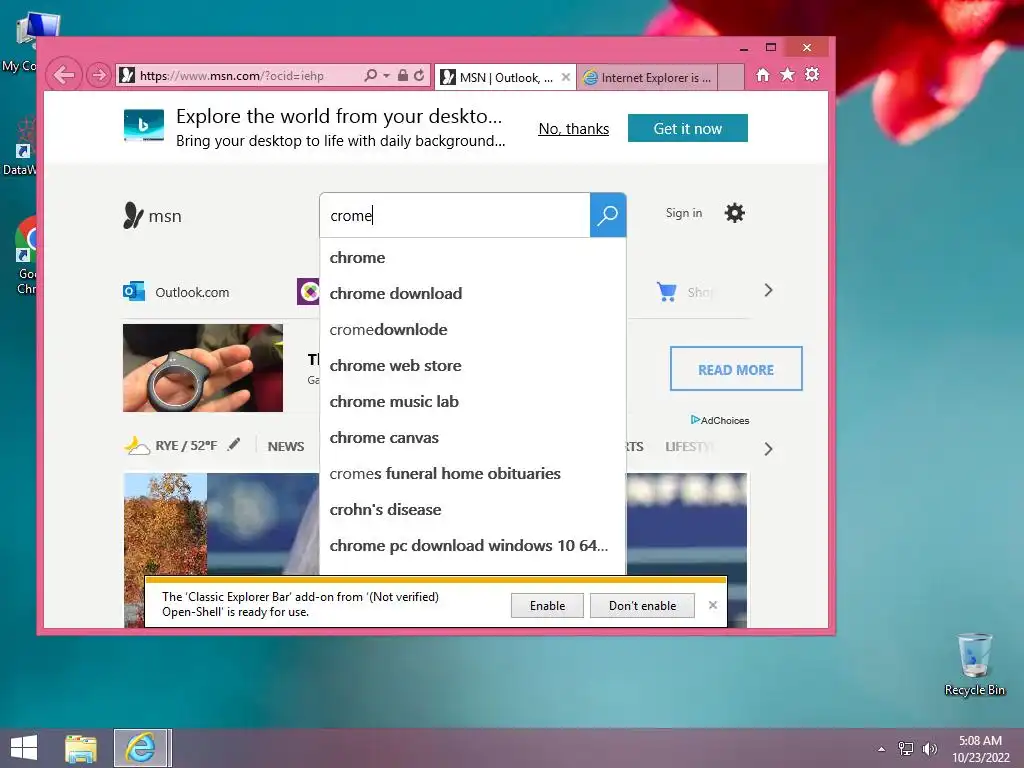Select the 'crohn's disease' suggestion
1024x768 pixels.
pyautogui.click(x=473, y=509)
